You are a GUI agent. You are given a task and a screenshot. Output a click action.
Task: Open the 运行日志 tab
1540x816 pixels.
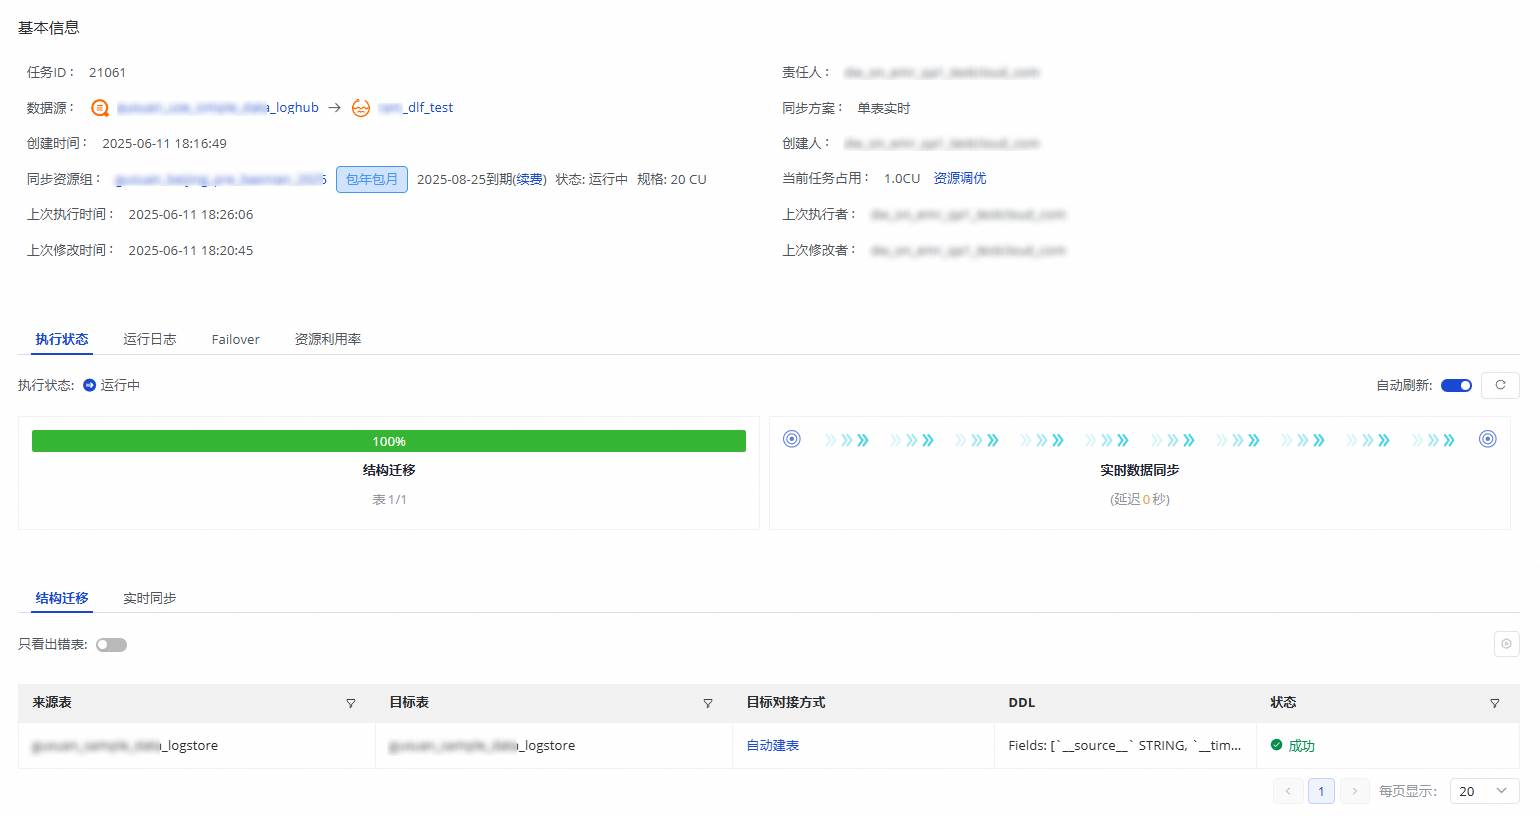click(150, 339)
